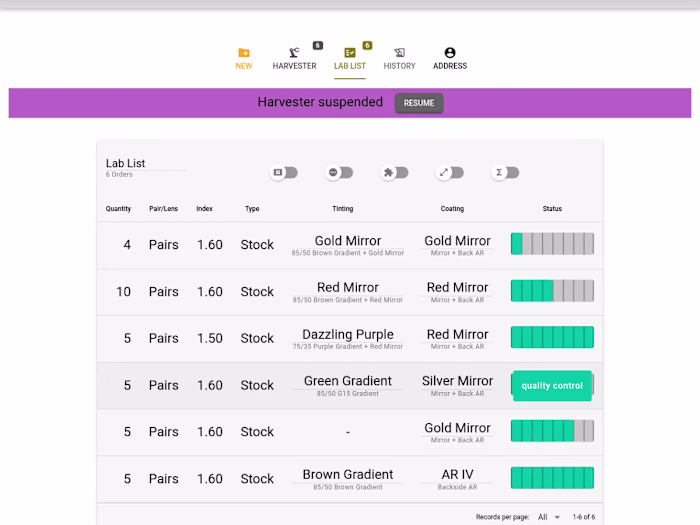Click the 85/50 G15 Gradient subtitle

tap(348, 394)
